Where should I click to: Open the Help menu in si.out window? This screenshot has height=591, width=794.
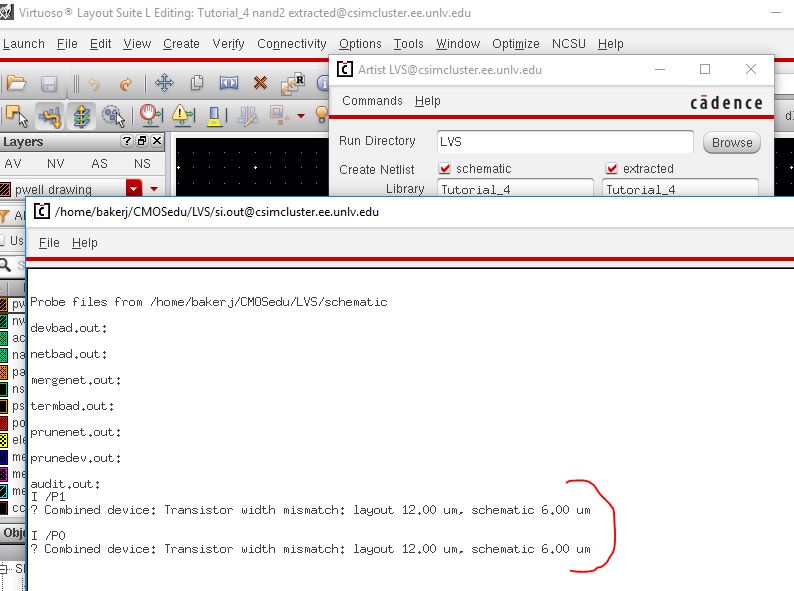tap(85, 243)
